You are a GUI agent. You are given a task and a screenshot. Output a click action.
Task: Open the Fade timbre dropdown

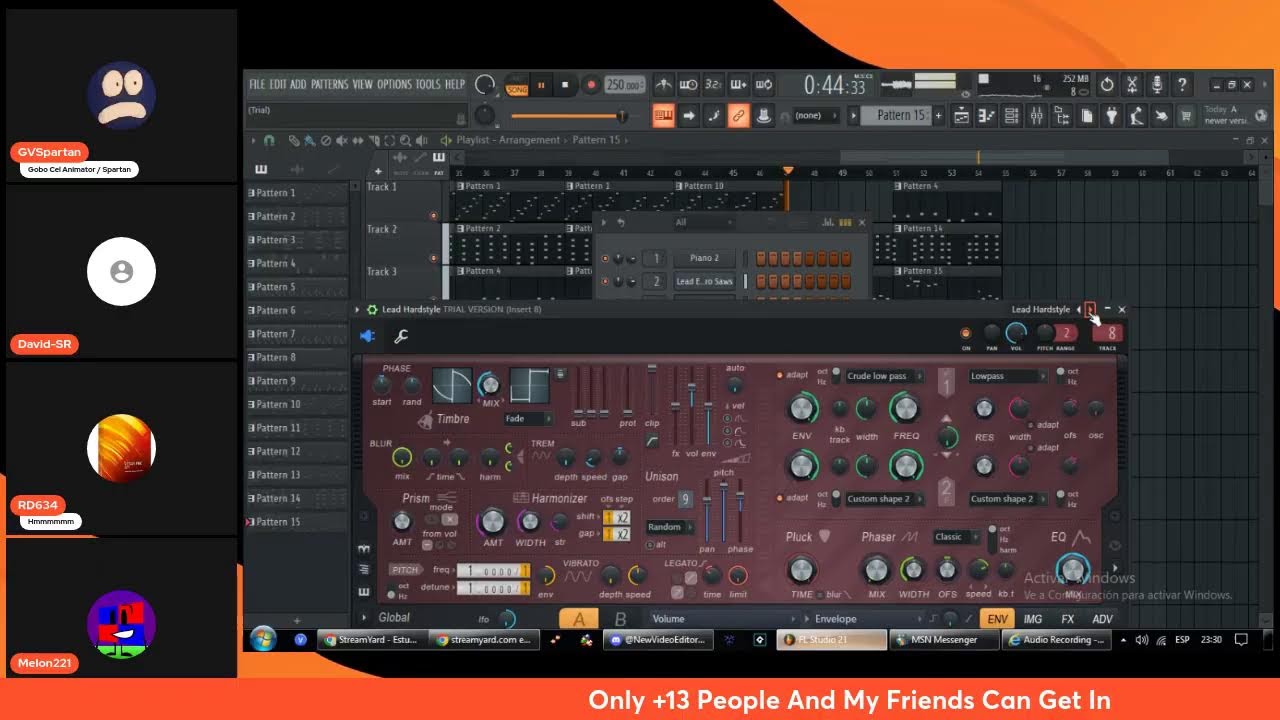[x=528, y=419]
